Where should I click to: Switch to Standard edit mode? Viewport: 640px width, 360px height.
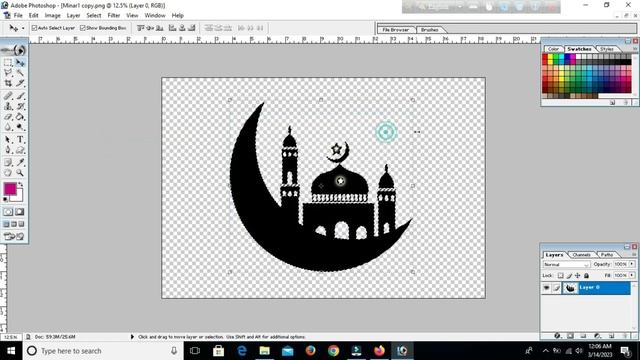pos(8,212)
